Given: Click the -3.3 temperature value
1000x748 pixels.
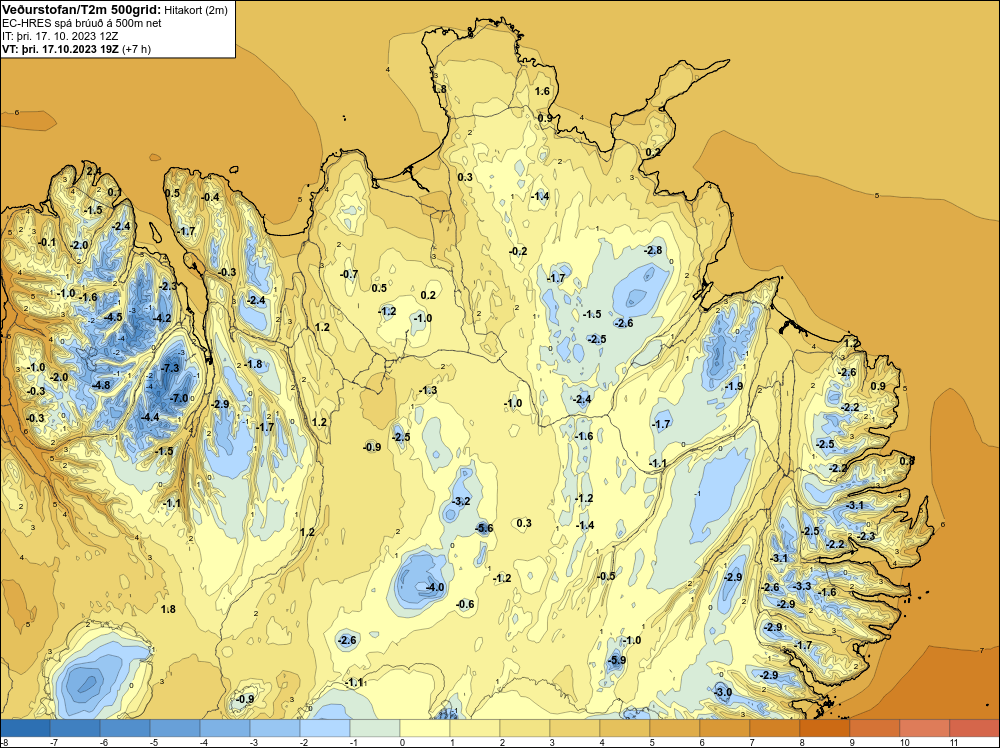Looking at the screenshot, I should click(x=802, y=586).
